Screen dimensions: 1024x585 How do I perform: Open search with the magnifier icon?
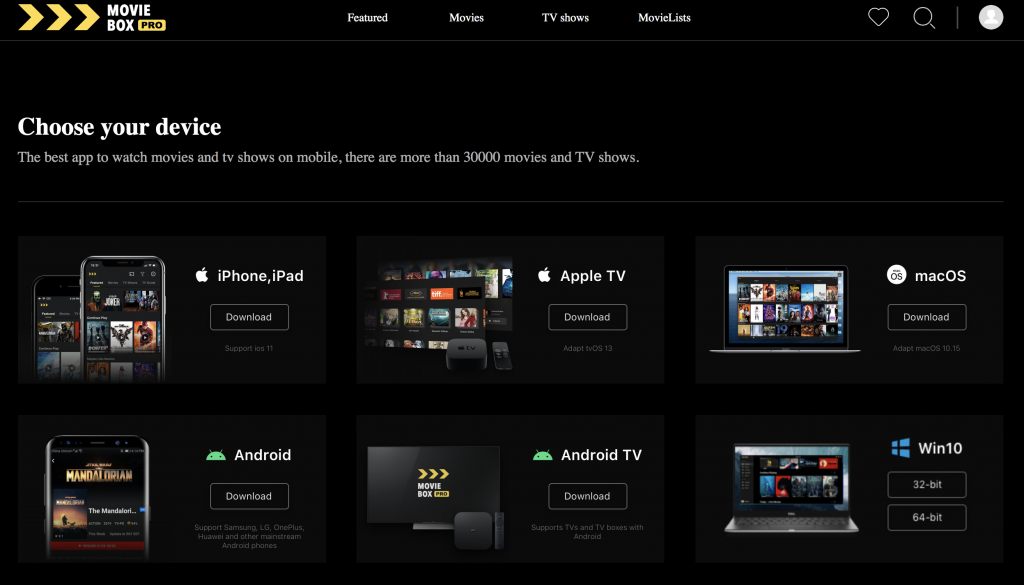(924, 17)
